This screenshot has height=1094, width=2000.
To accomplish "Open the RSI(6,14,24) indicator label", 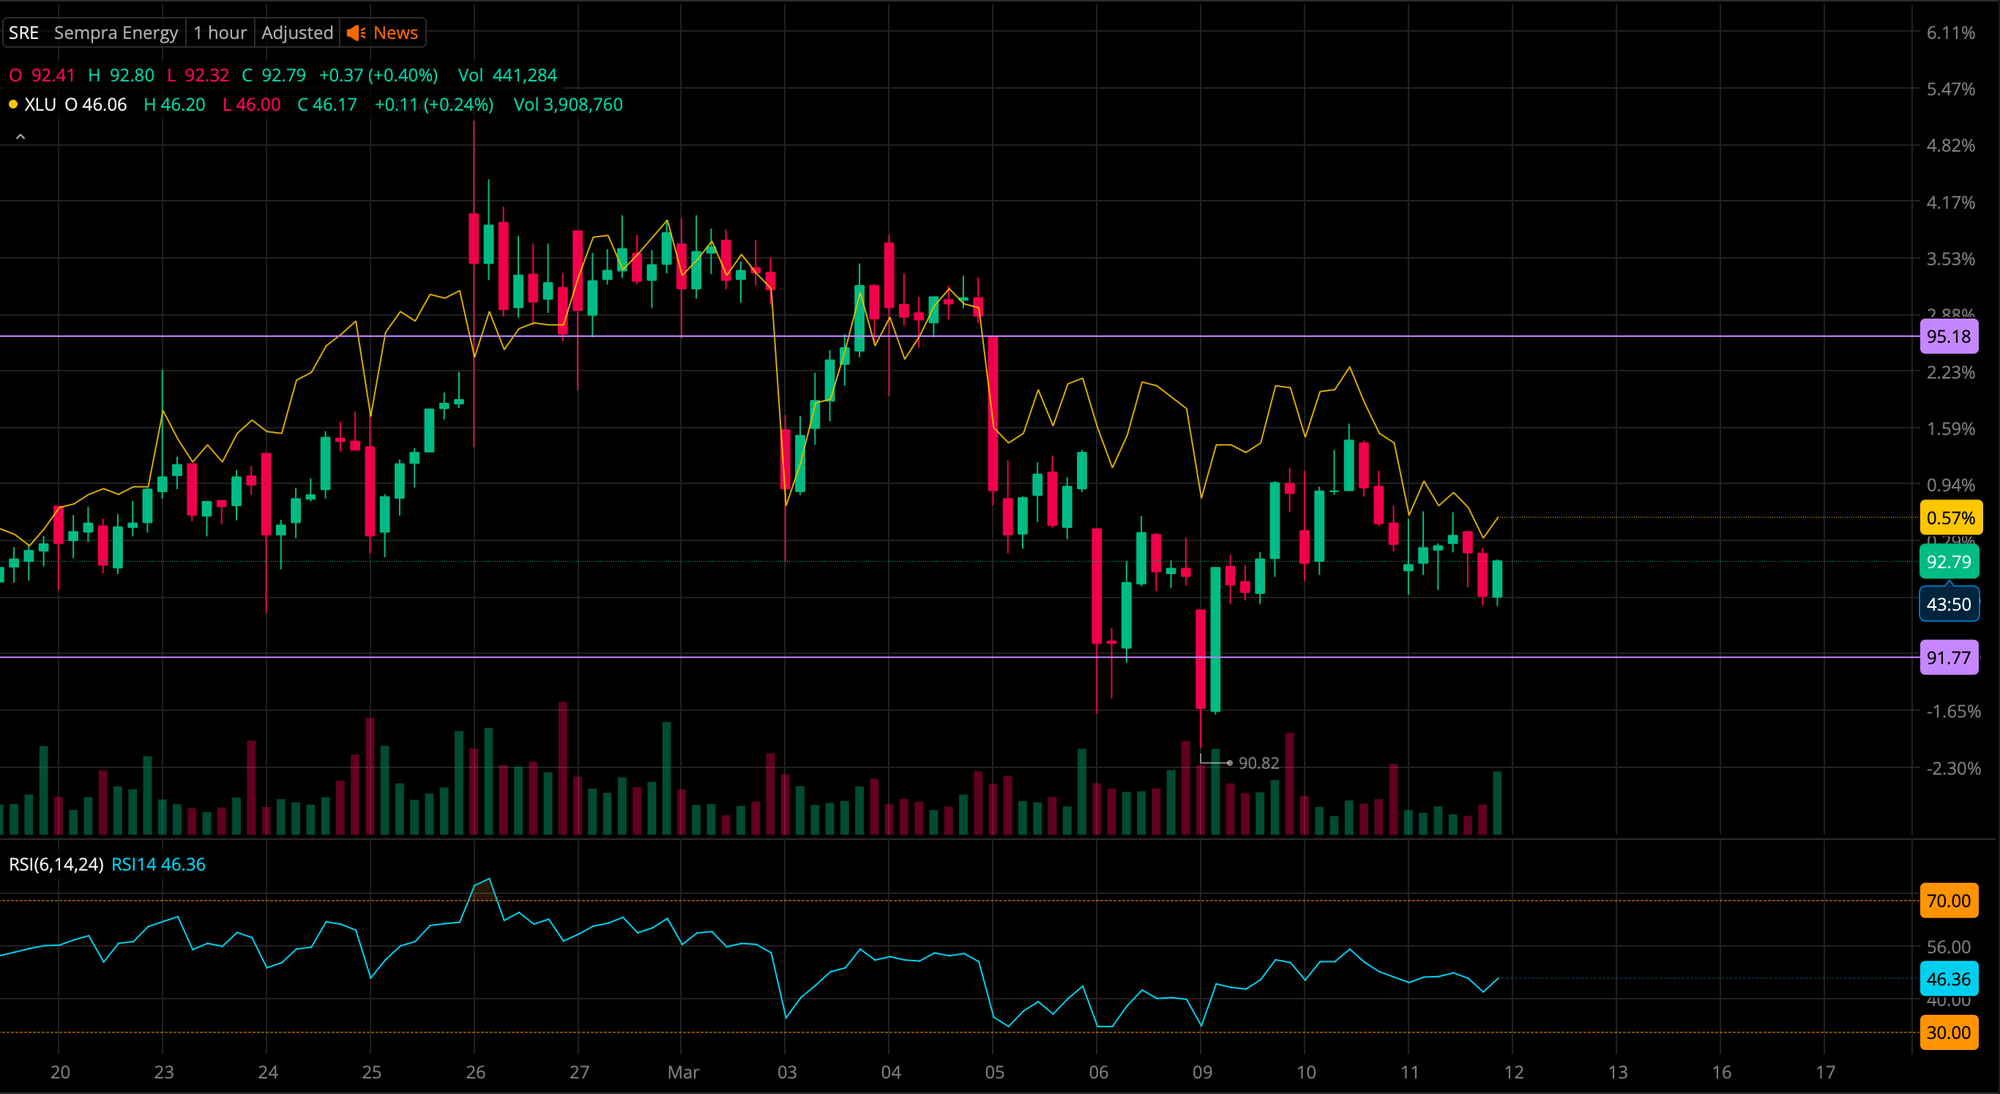I will tap(56, 864).
